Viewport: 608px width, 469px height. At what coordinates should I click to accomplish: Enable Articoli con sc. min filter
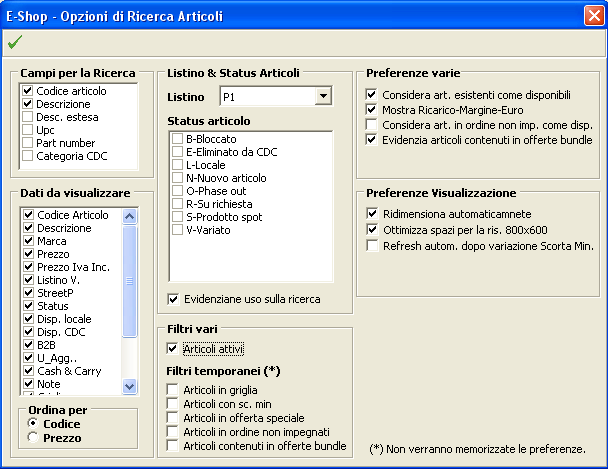172,403
